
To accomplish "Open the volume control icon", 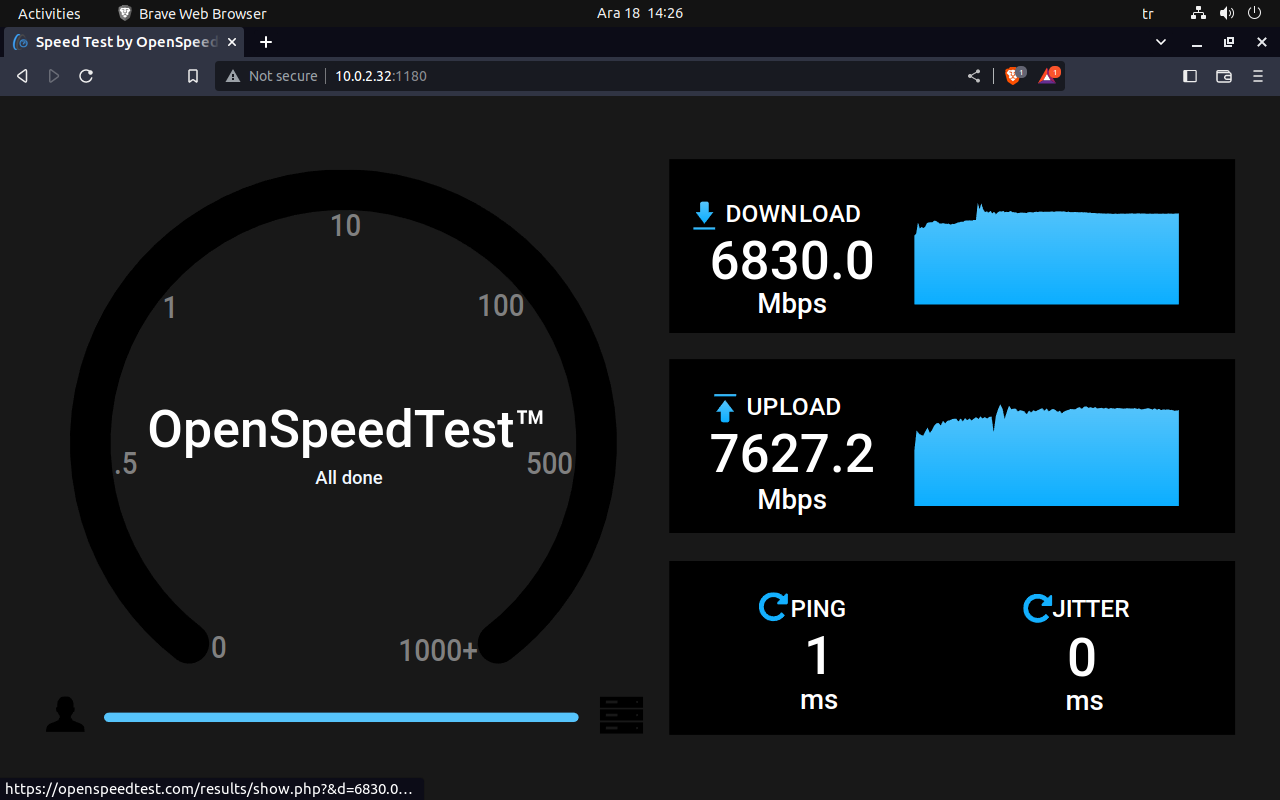I will pyautogui.click(x=1227, y=14).
